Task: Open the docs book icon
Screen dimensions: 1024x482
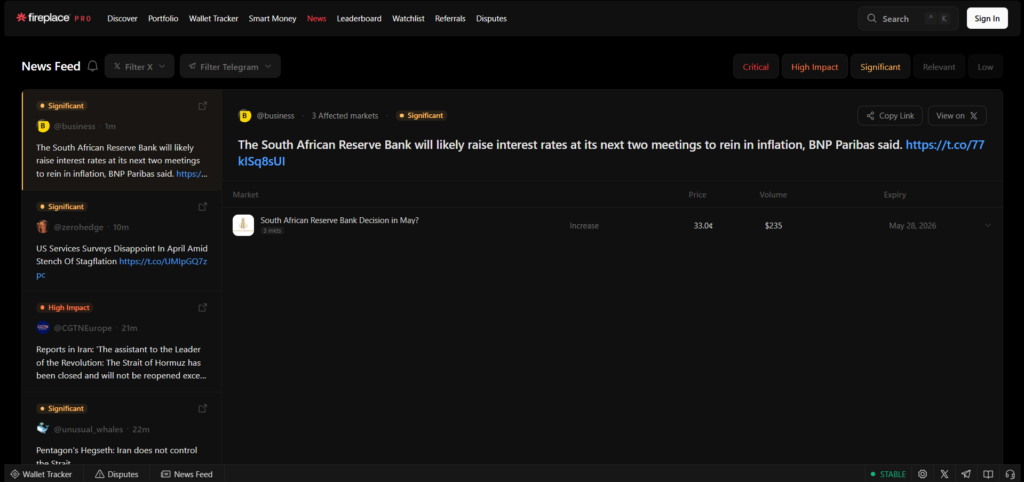Action: point(989,474)
